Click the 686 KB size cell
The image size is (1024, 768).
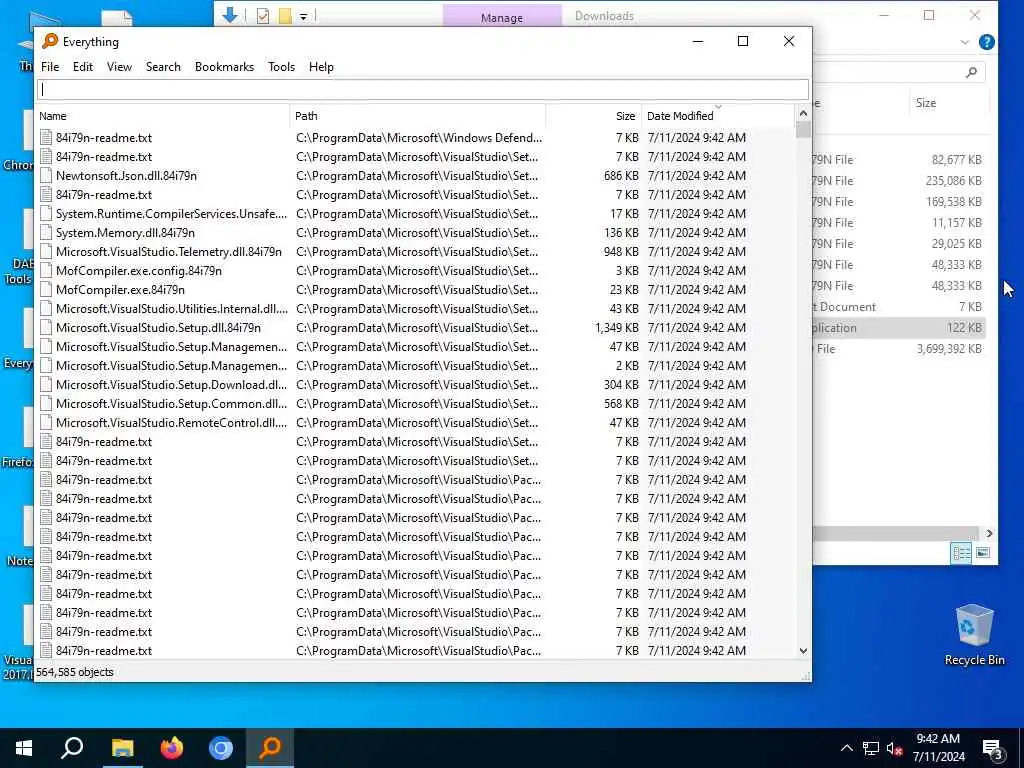[x=621, y=176]
